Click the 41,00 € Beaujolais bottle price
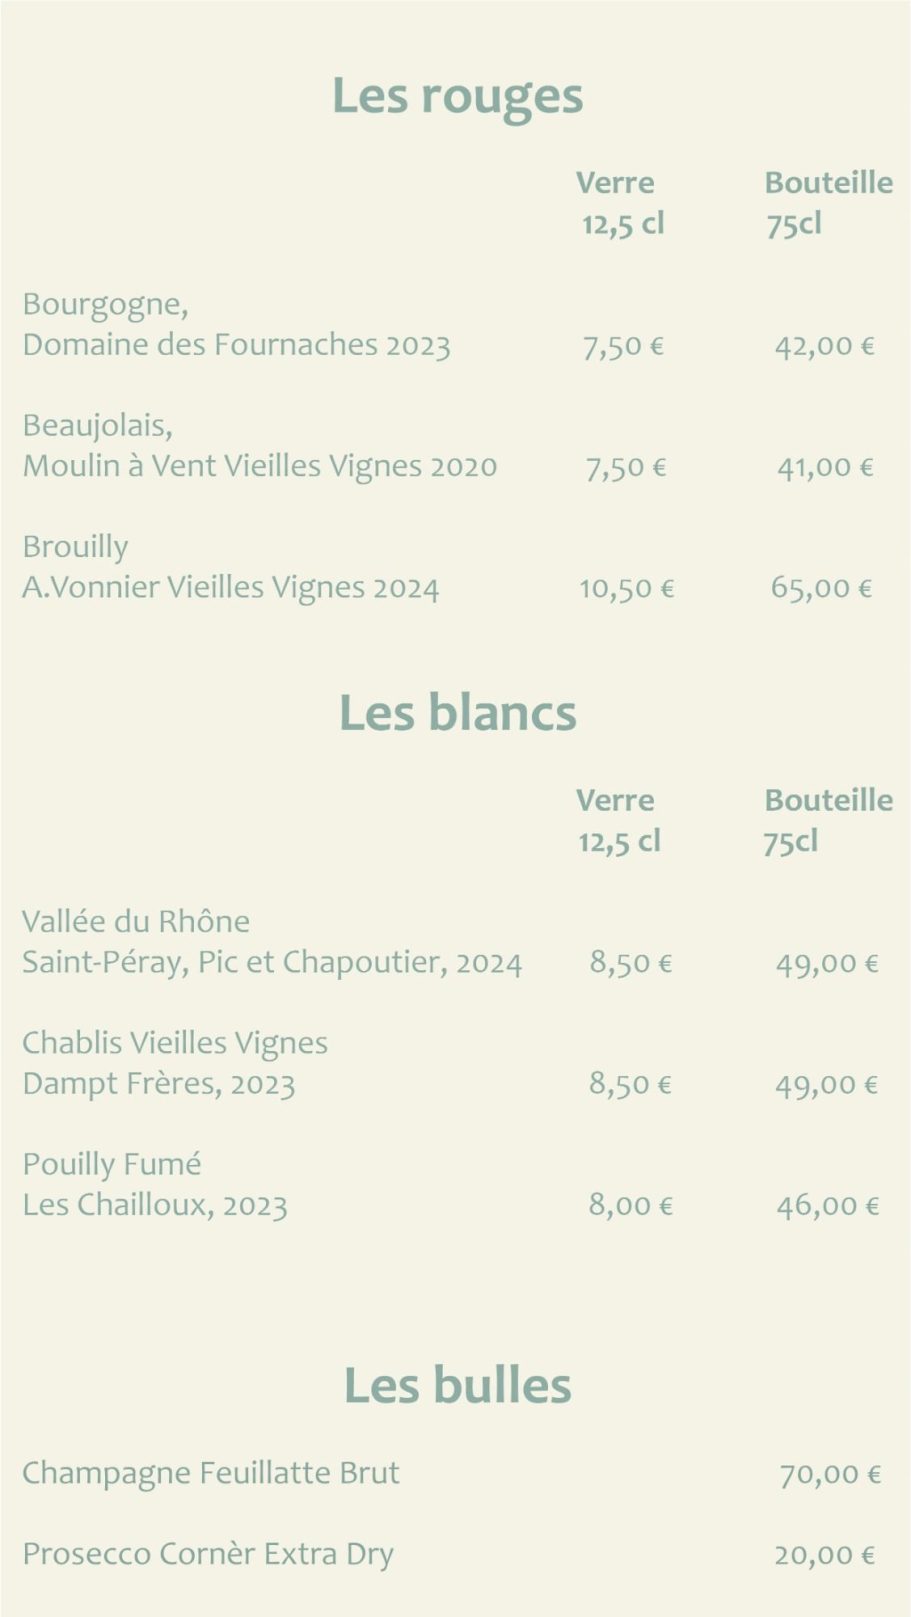This screenshot has height=1617, width=911. [825, 467]
